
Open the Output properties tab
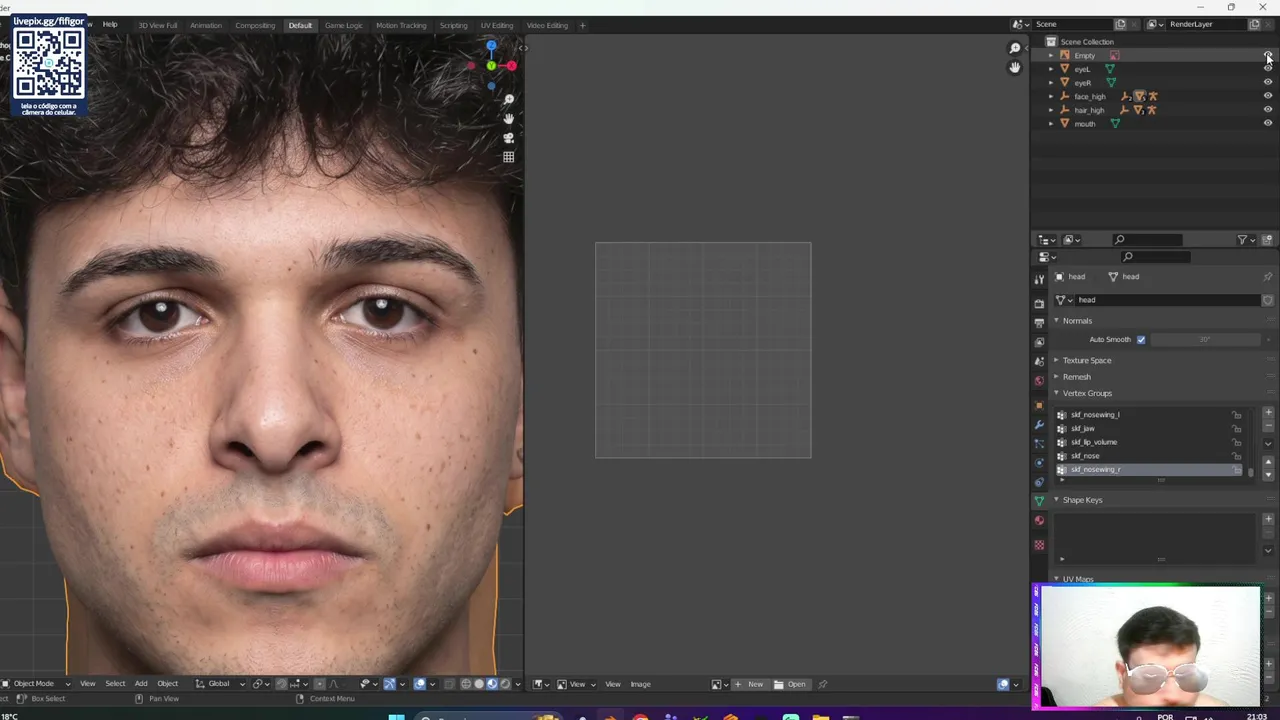[1039, 322]
